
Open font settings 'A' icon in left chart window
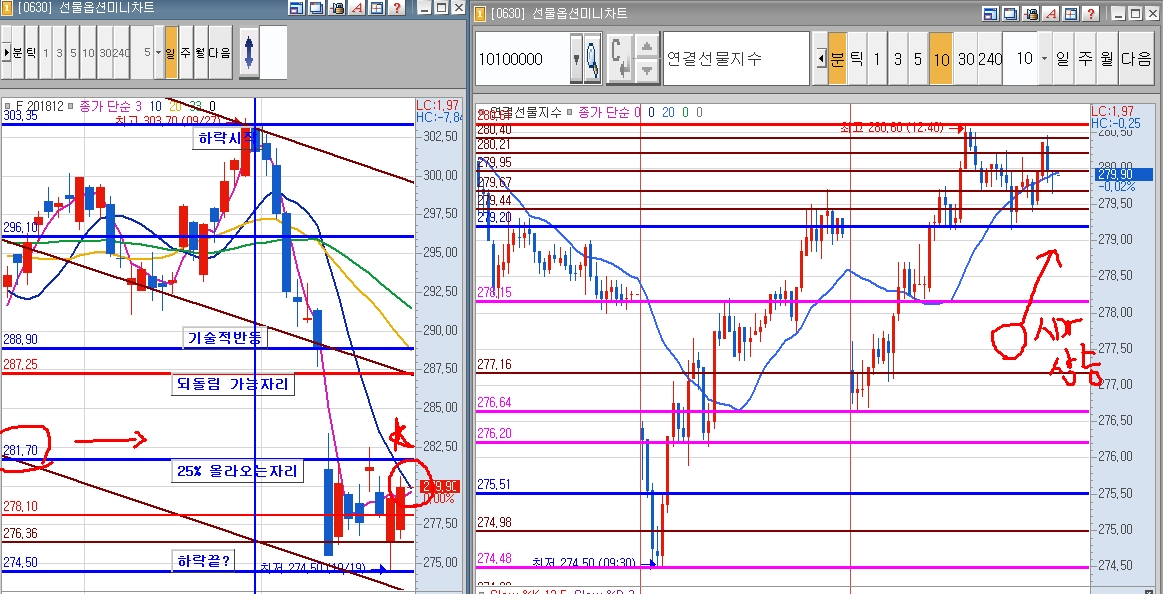point(357,8)
